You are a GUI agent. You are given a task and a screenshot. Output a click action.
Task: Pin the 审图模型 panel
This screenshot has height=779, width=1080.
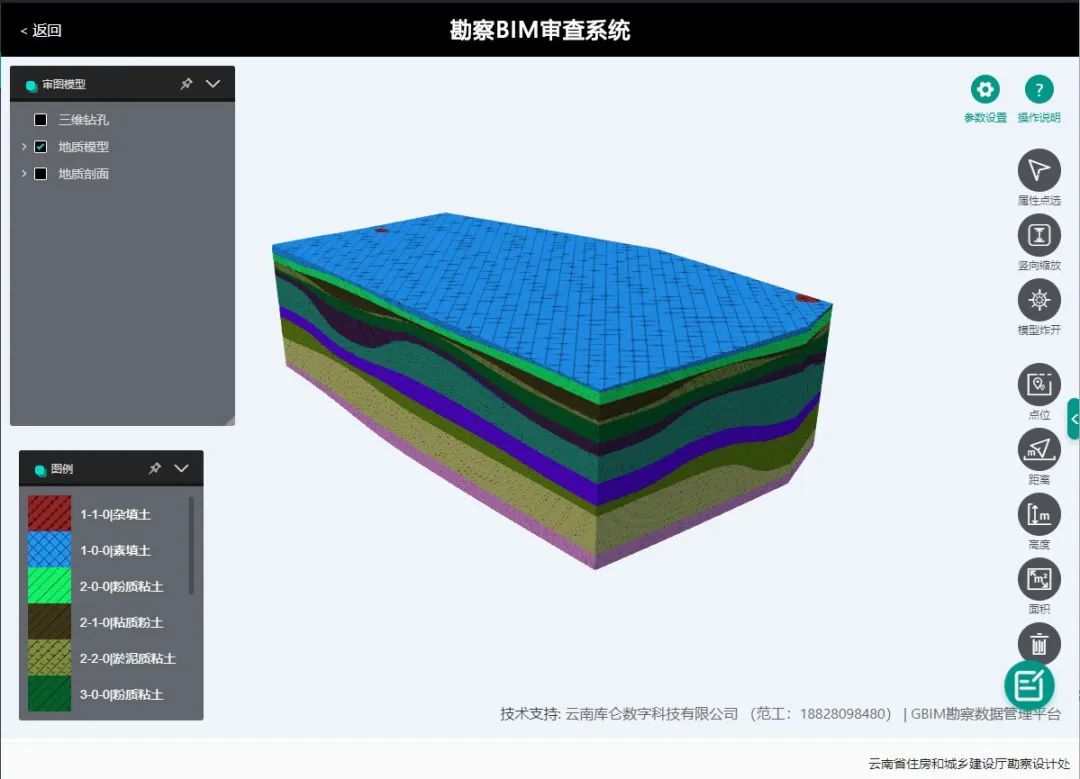point(186,84)
